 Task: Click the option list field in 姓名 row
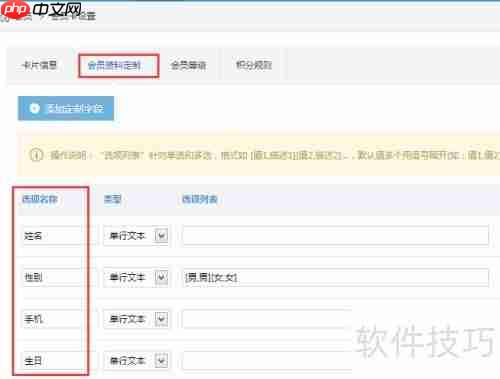(x=335, y=236)
